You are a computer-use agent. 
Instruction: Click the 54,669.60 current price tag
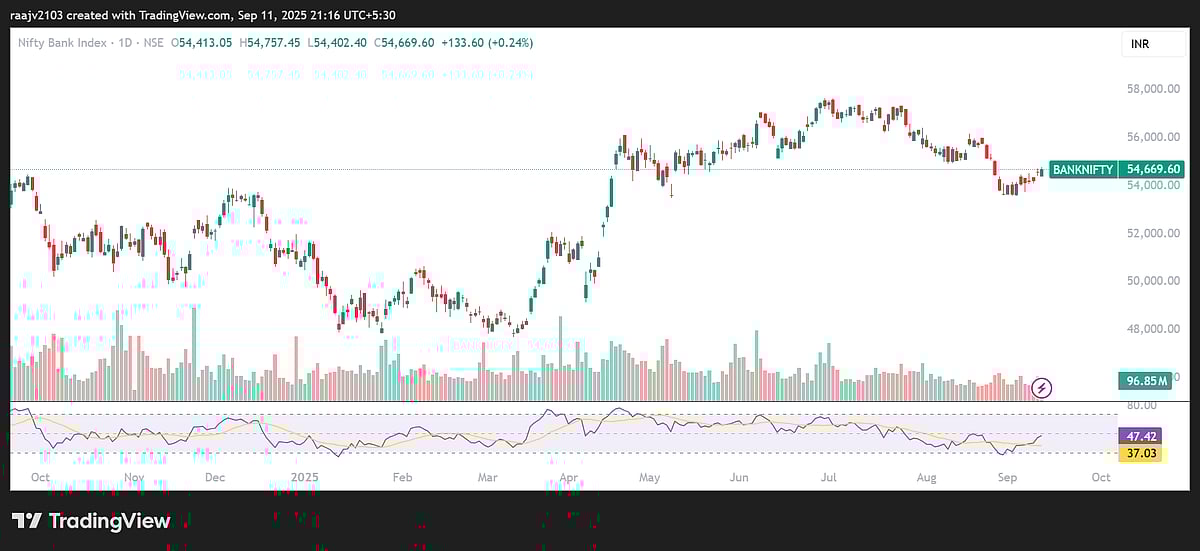coord(1153,170)
